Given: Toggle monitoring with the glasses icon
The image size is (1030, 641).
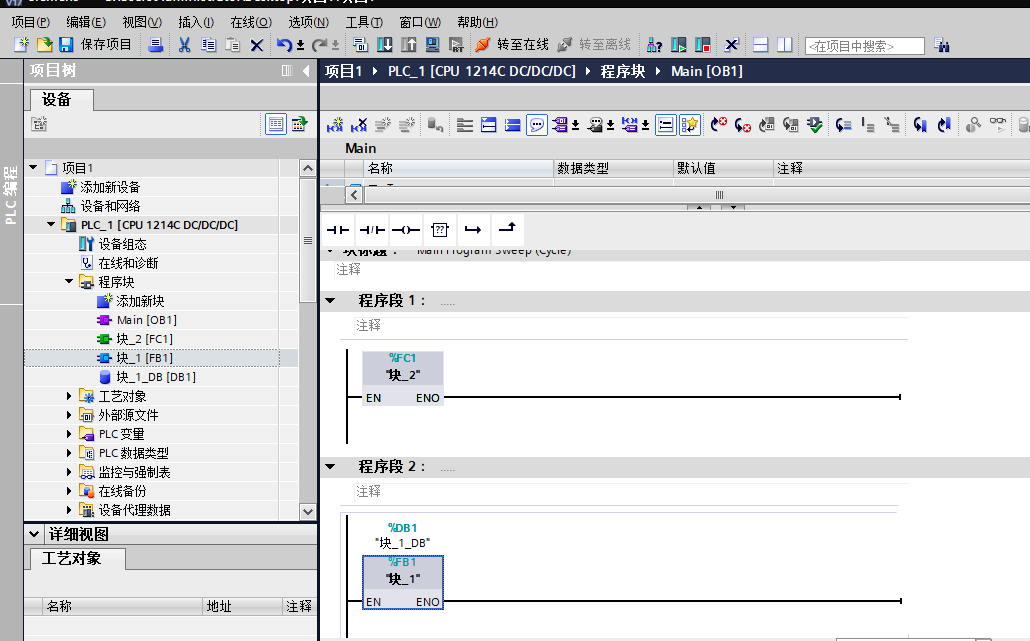Looking at the screenshot, I should click(997, 124).
